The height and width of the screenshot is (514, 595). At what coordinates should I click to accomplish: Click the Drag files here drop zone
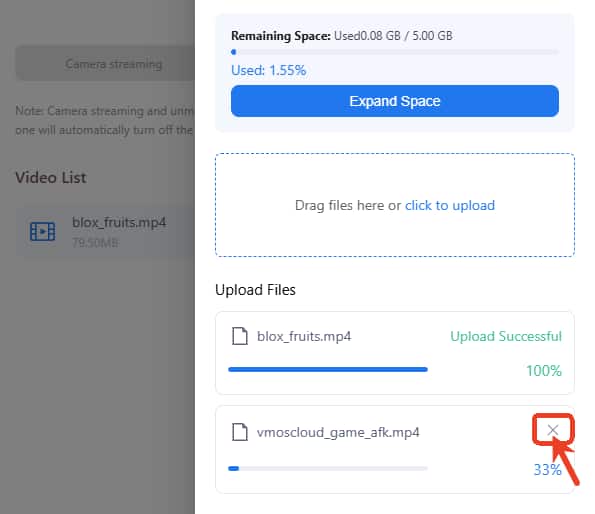point(395,205)
